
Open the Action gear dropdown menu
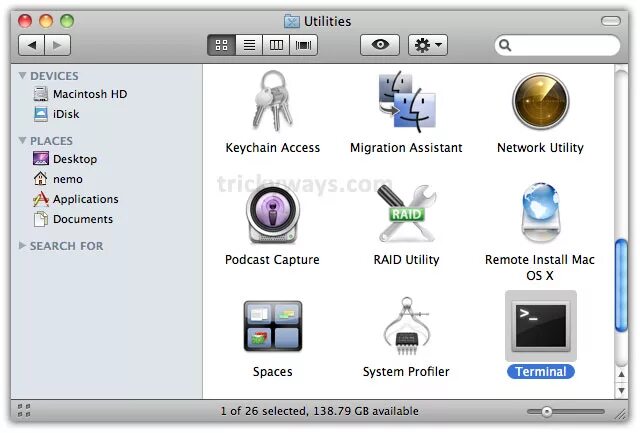[428, 45]
